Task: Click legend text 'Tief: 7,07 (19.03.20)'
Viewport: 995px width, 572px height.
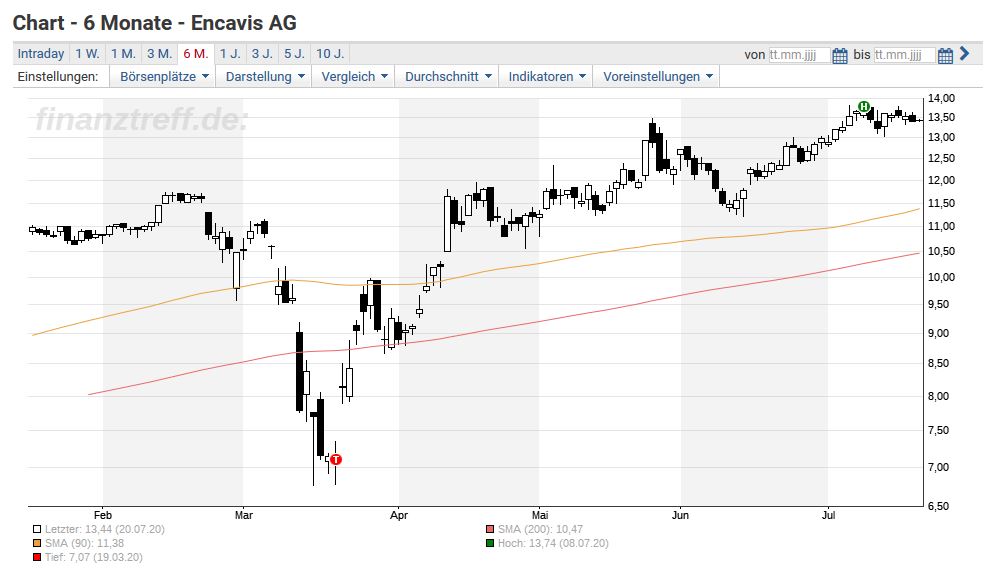Action: [x=94, y=557]
